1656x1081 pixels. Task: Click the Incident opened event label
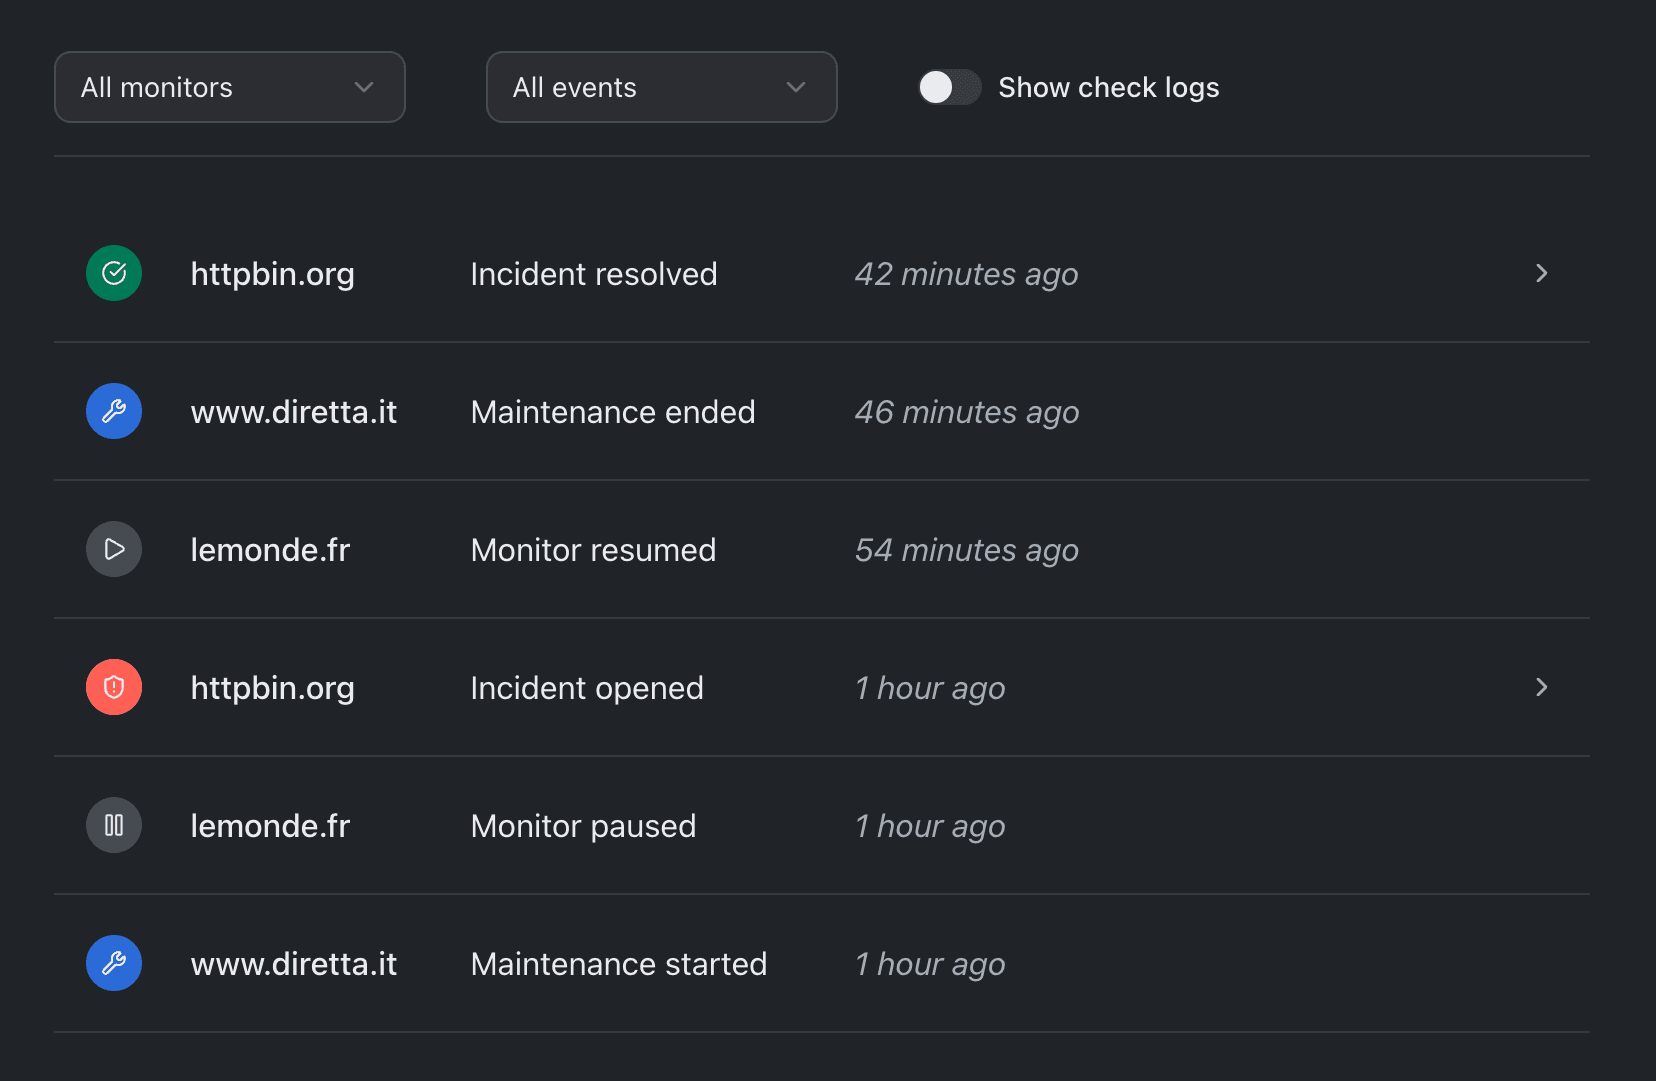586,687
